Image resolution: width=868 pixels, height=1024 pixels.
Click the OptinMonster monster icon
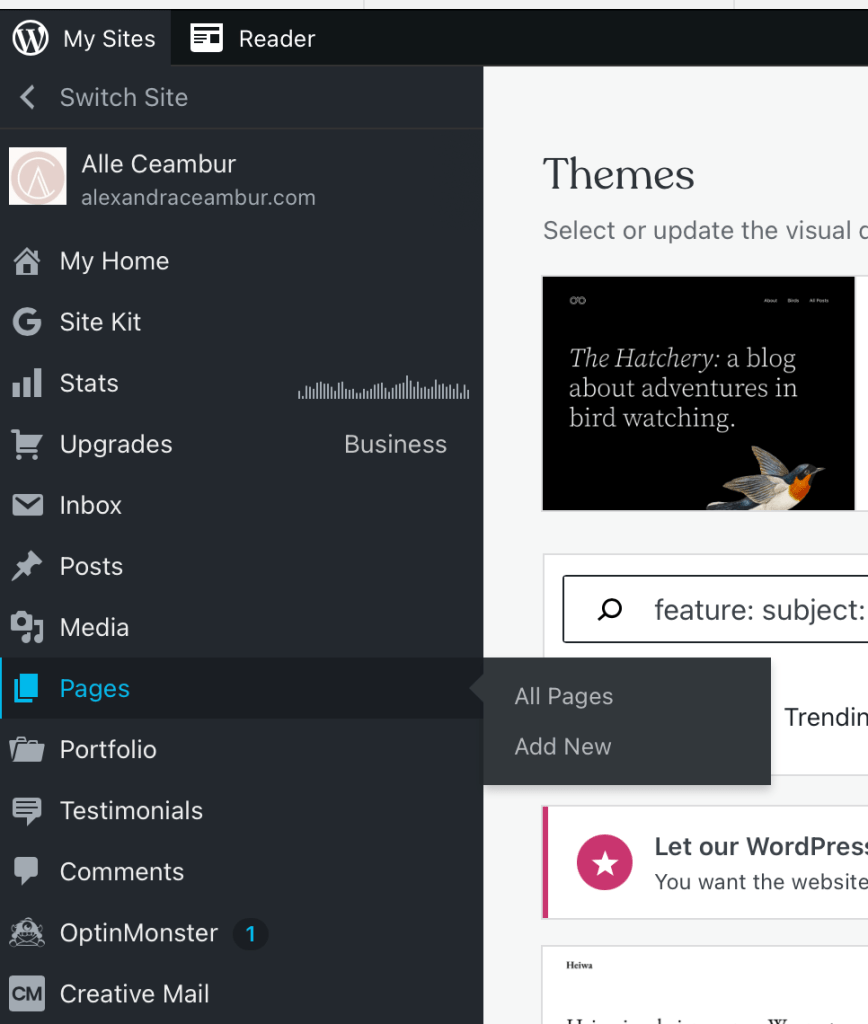click(27, 933)
